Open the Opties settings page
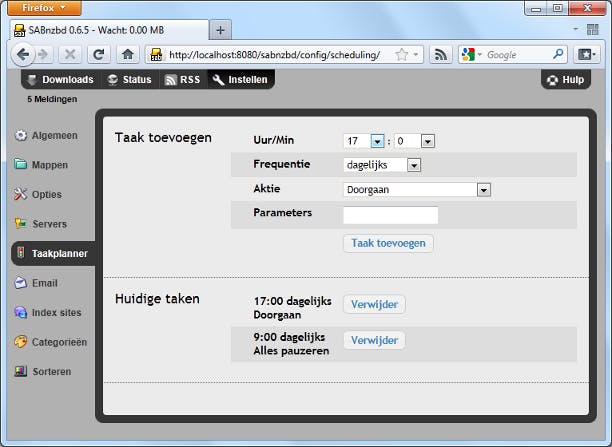The image size is (612, 447). [47, 194]
